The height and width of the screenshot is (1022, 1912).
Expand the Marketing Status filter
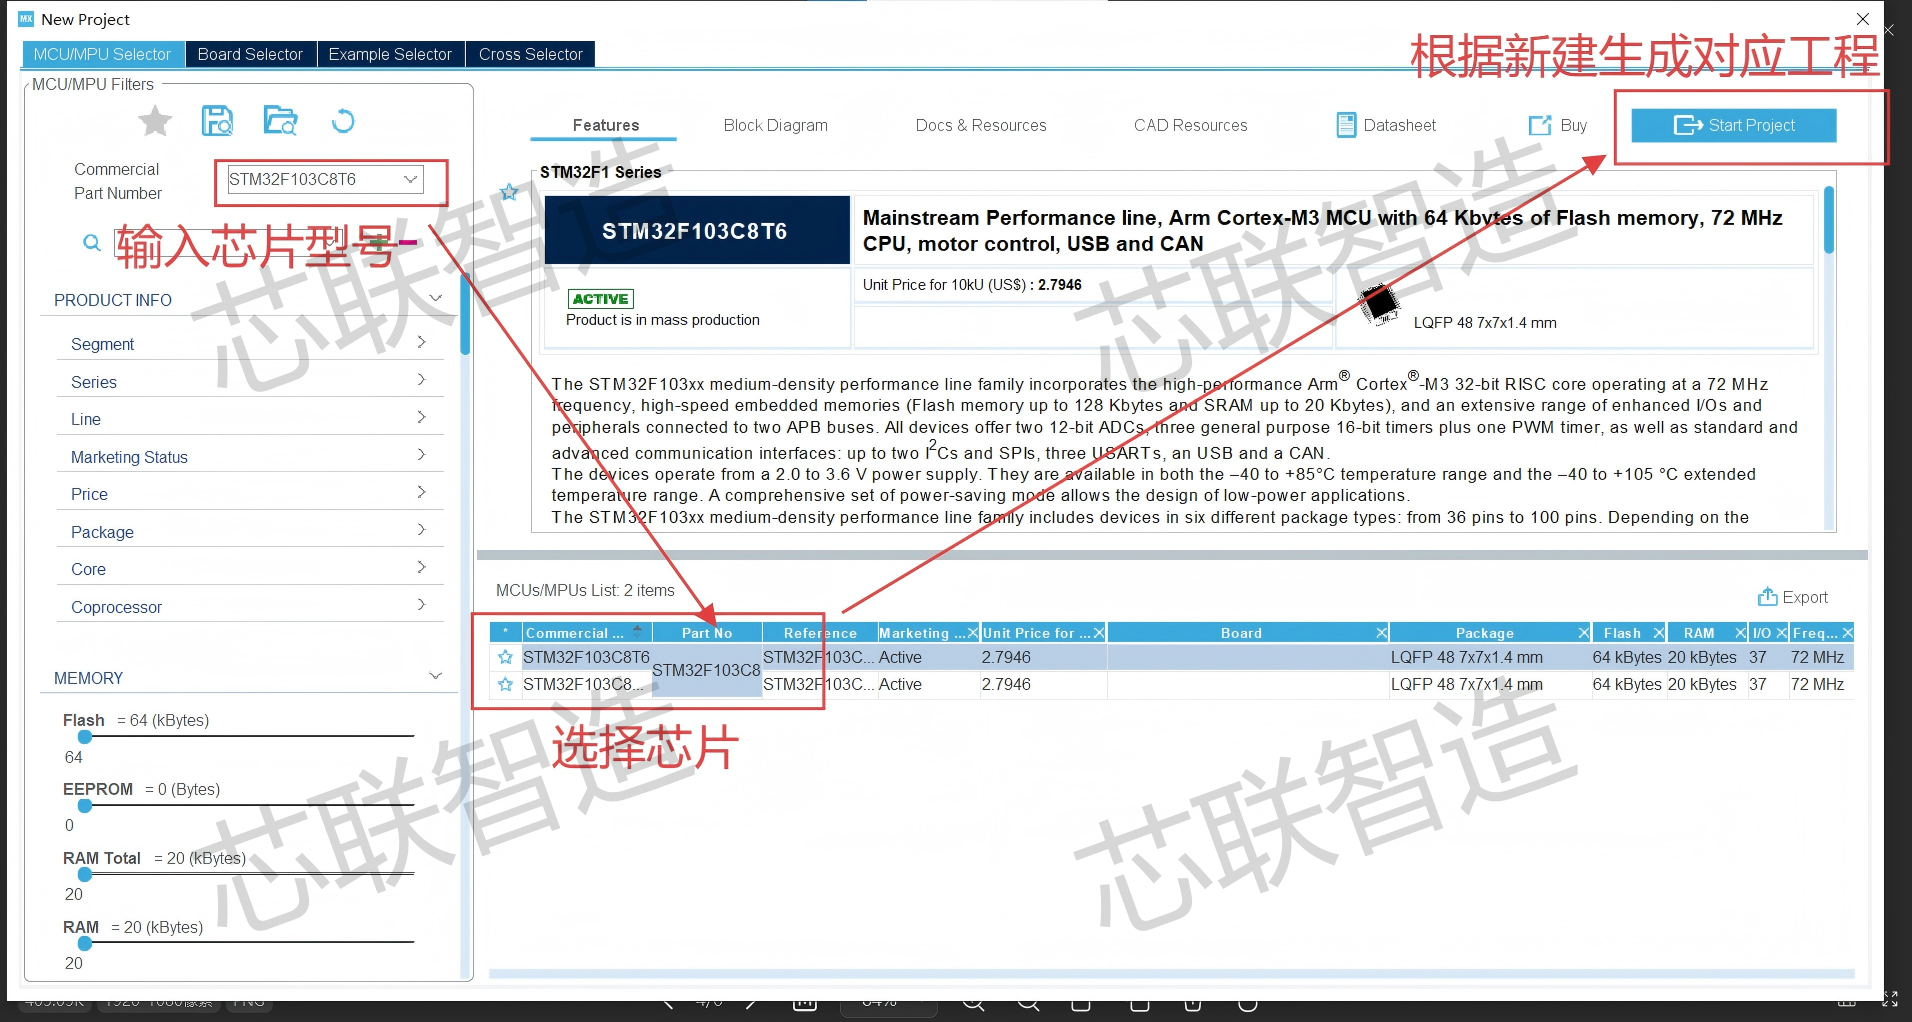point(421,455)
